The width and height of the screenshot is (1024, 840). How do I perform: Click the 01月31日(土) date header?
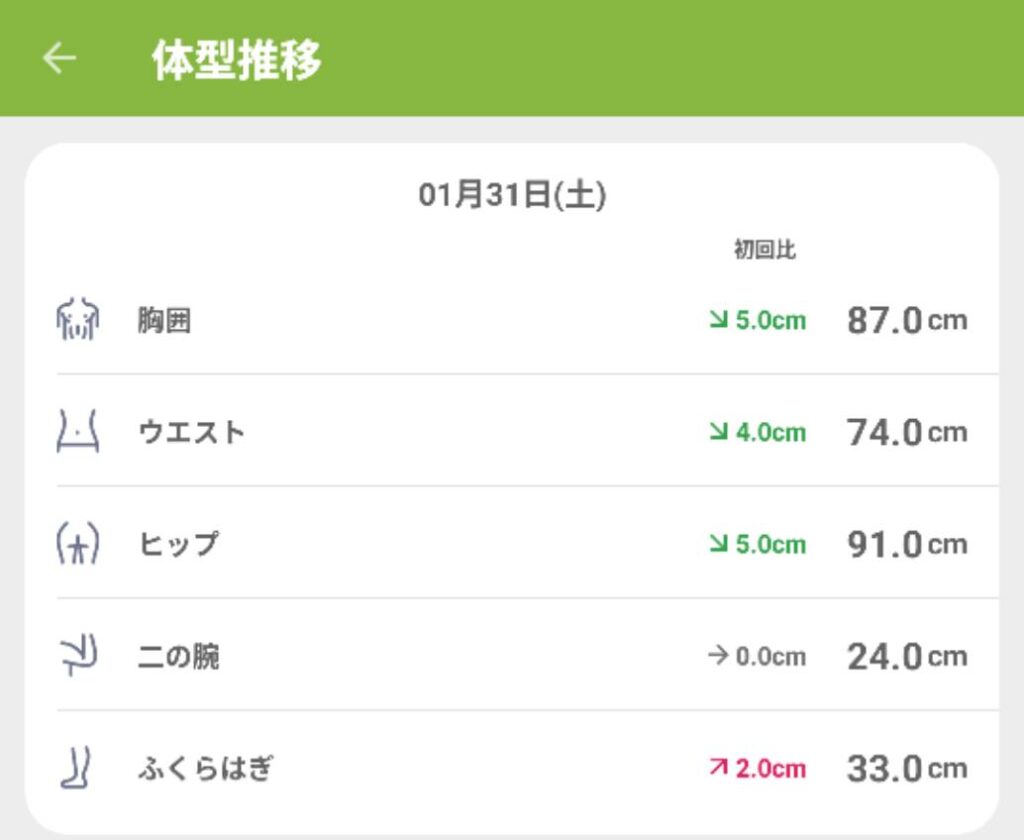[512, 195]
